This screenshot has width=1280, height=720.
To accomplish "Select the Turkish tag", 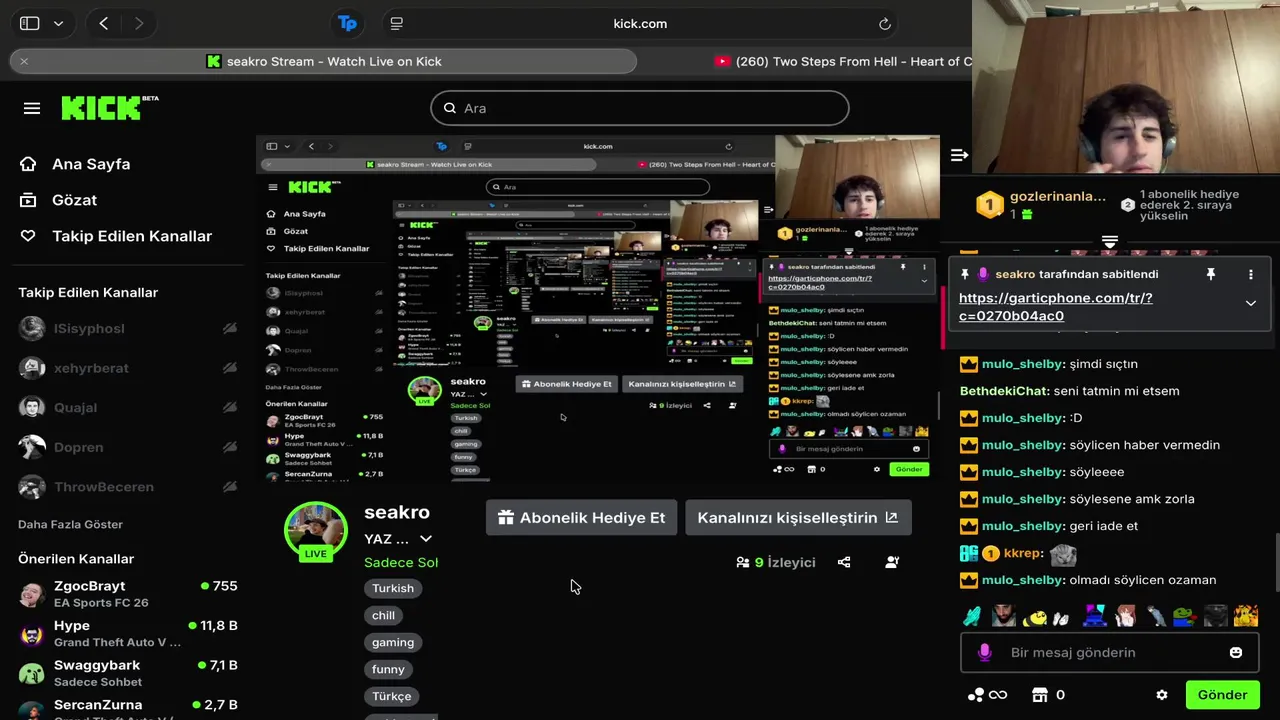I will [x=393, y=588].
